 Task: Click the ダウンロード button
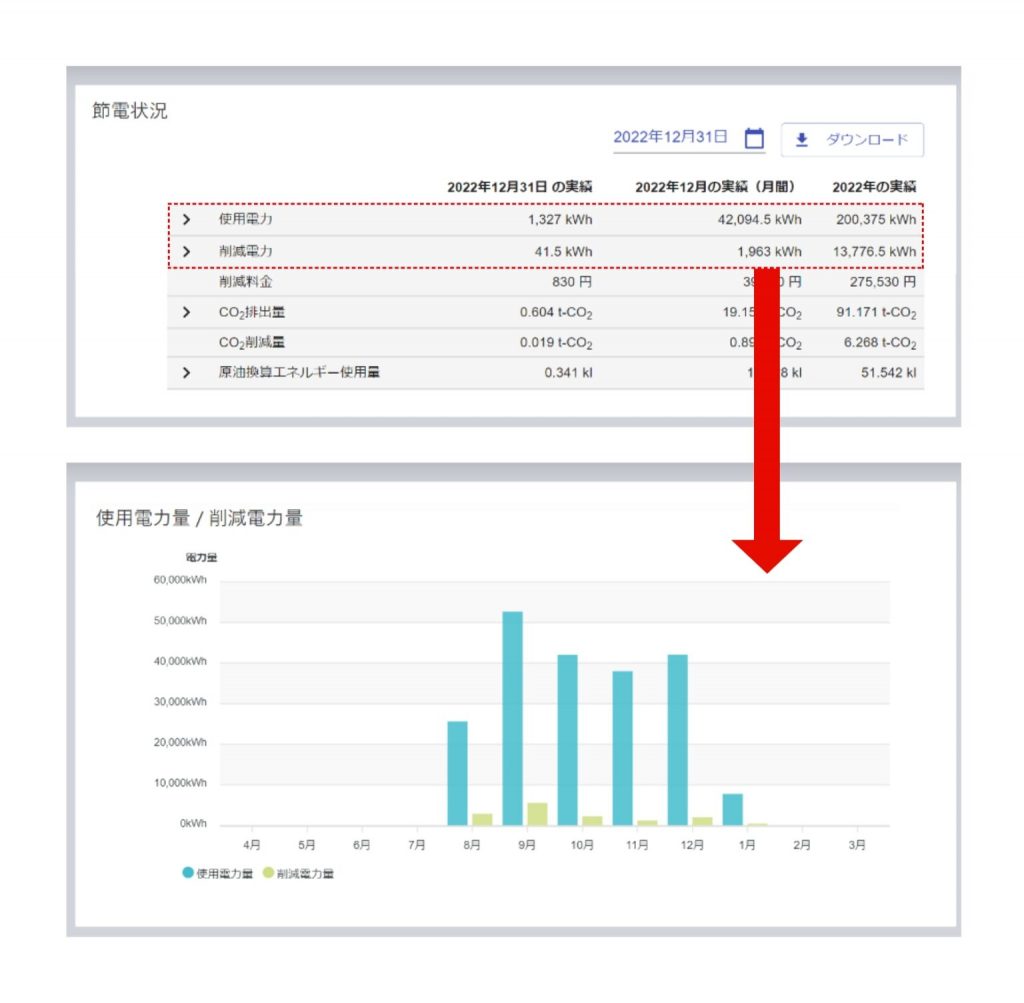pyautogui.click(x=852, y=140)
